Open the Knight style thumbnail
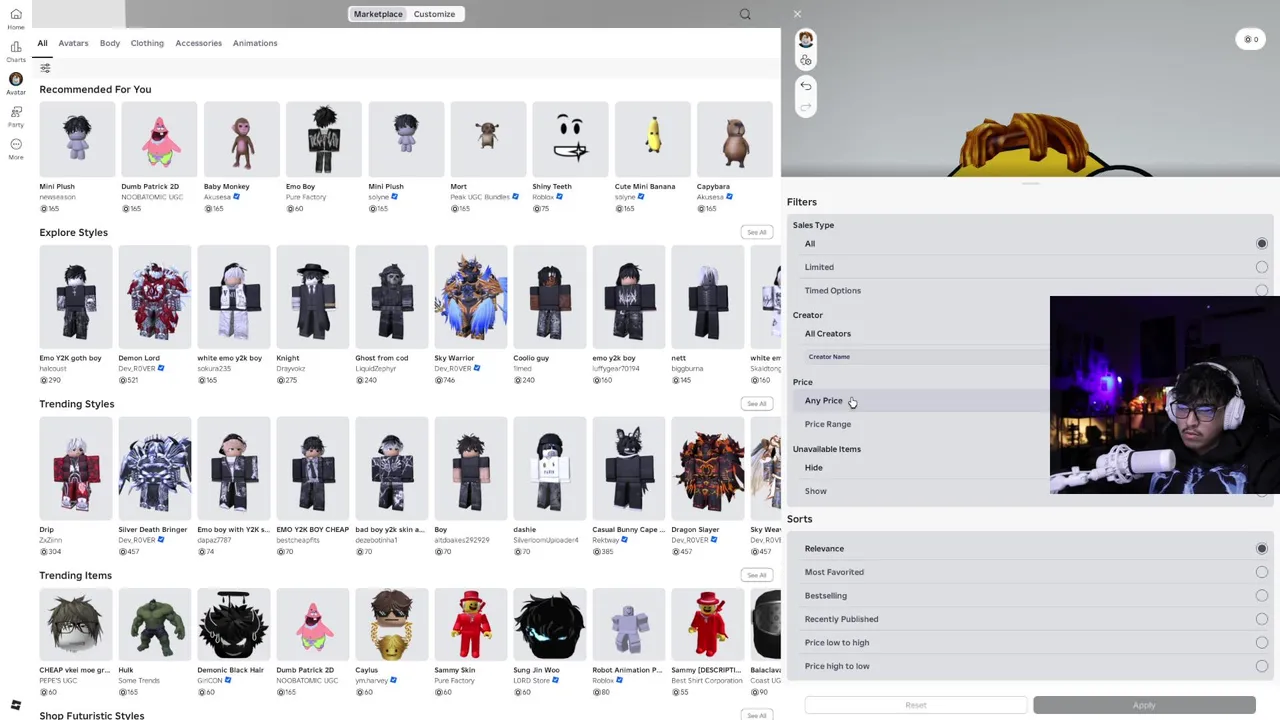This screenshot has height=720, width=1280. [312, 298]
